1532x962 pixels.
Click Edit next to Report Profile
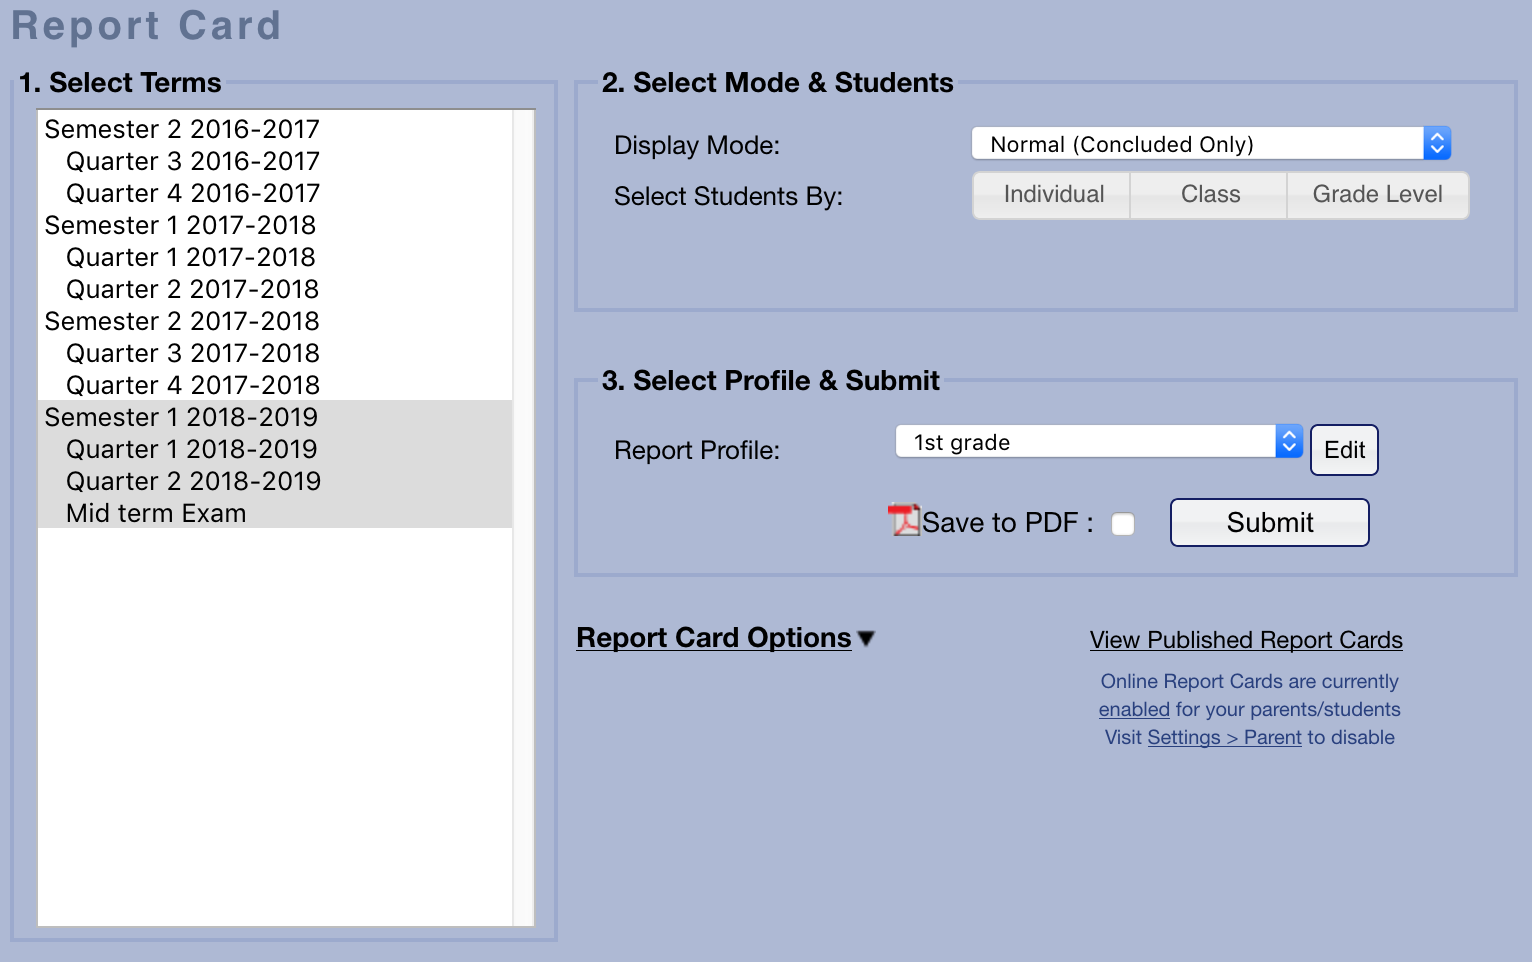(1344, 450)
